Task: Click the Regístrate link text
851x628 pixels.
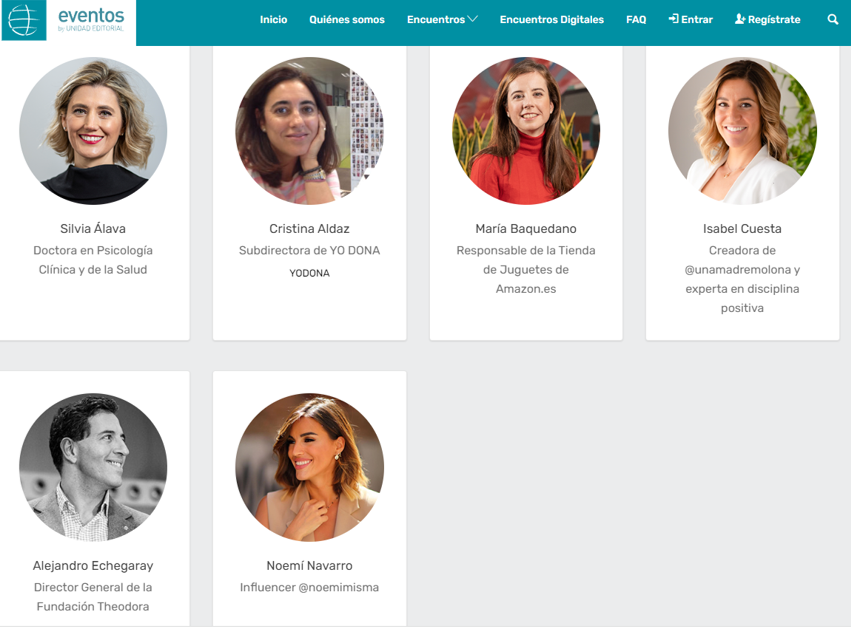Action: (774, 20)
